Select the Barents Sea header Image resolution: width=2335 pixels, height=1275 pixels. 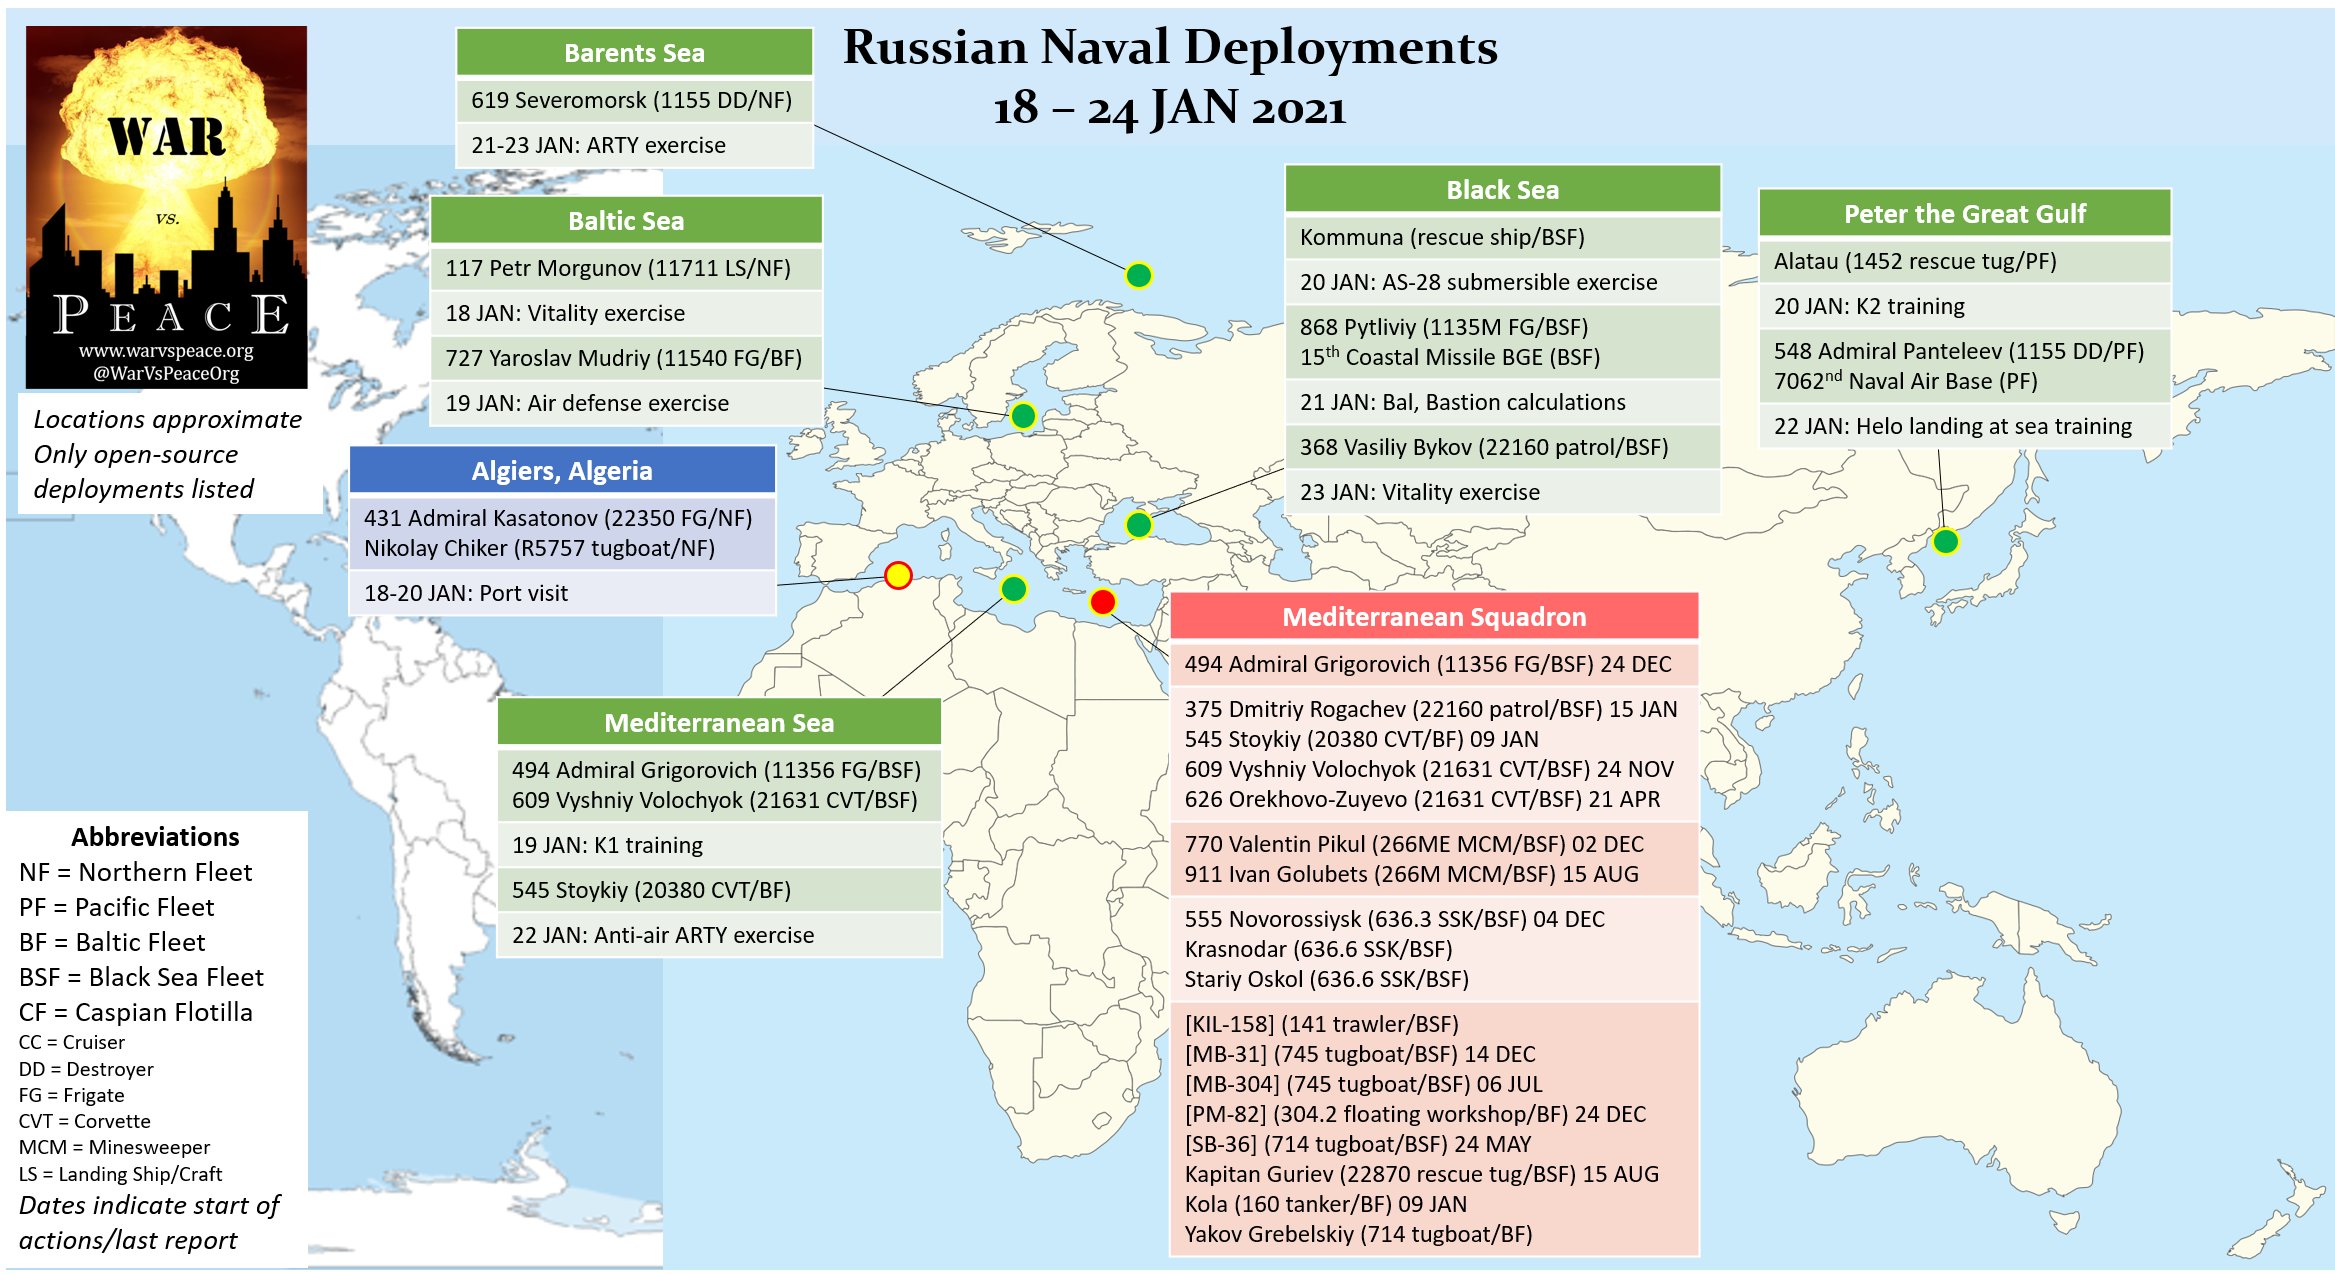634,53
